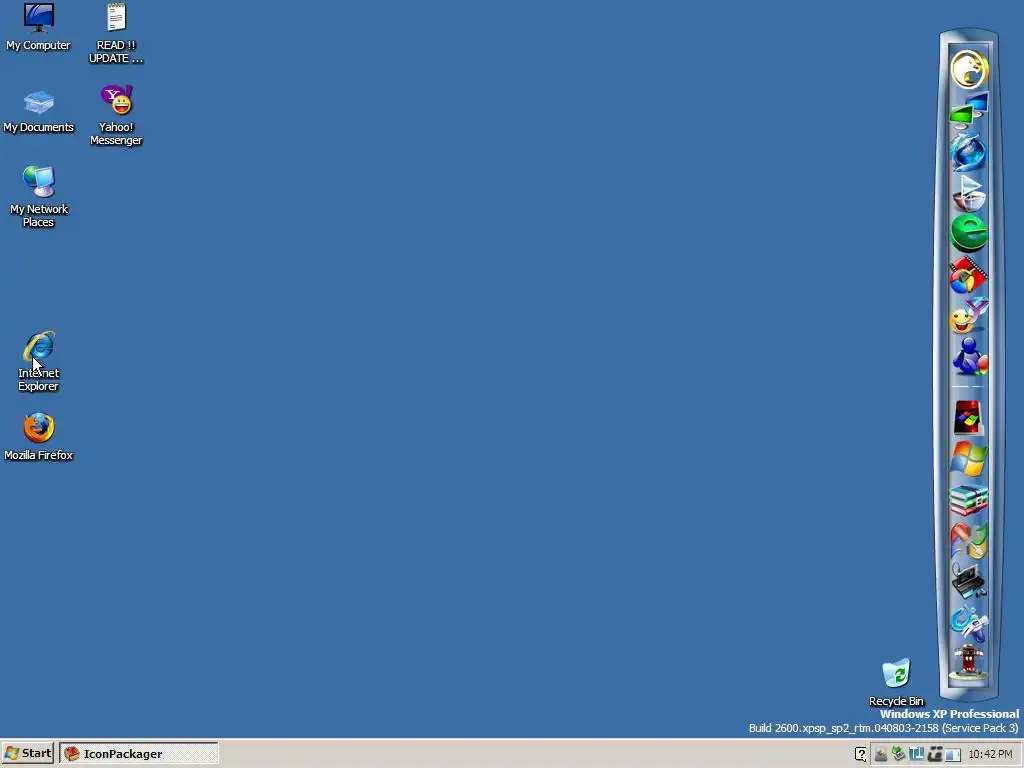Click the gold globe icon atop the dock
Image resolution: width=1024 pixels, height=768 pixels.
pos(969,69)
